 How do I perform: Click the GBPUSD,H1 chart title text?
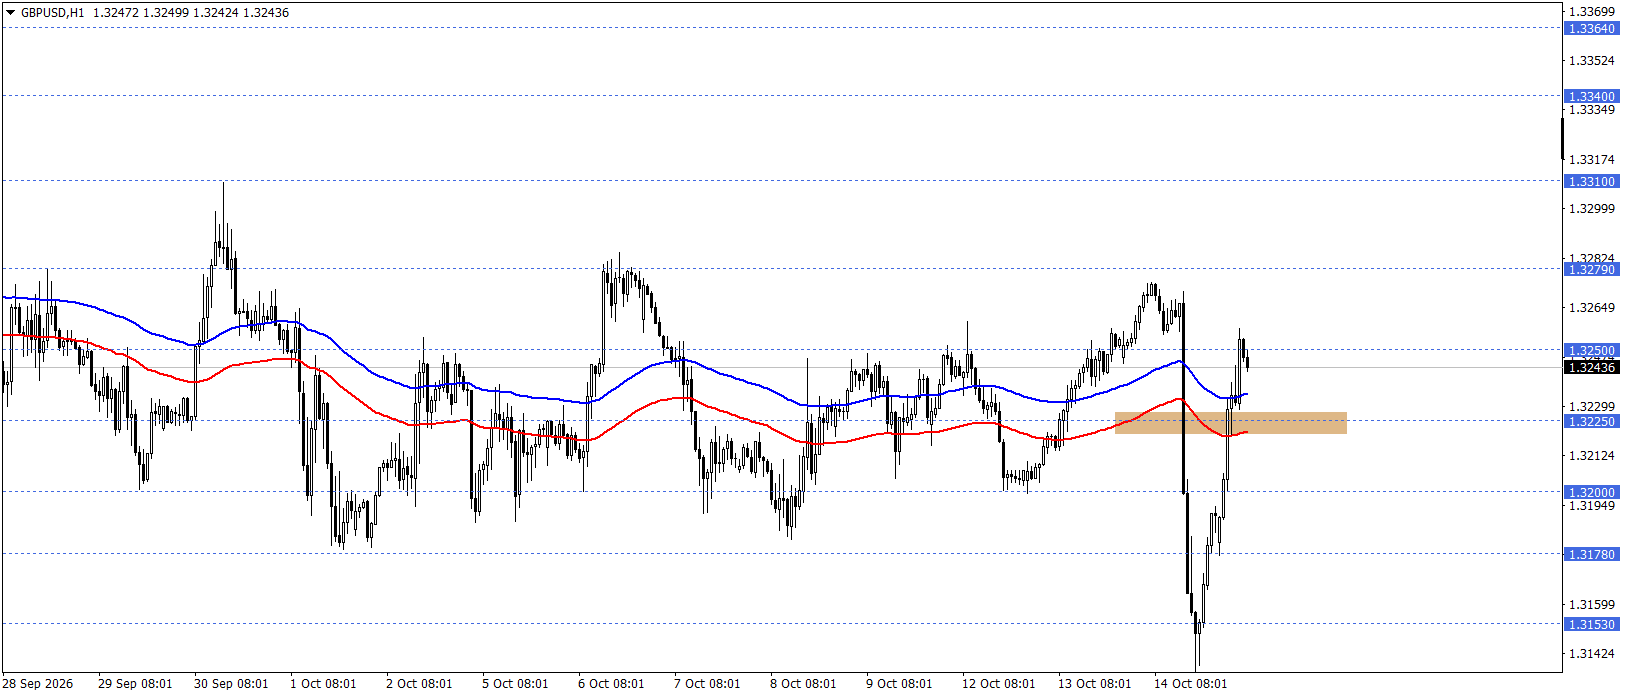click(52, 13)
